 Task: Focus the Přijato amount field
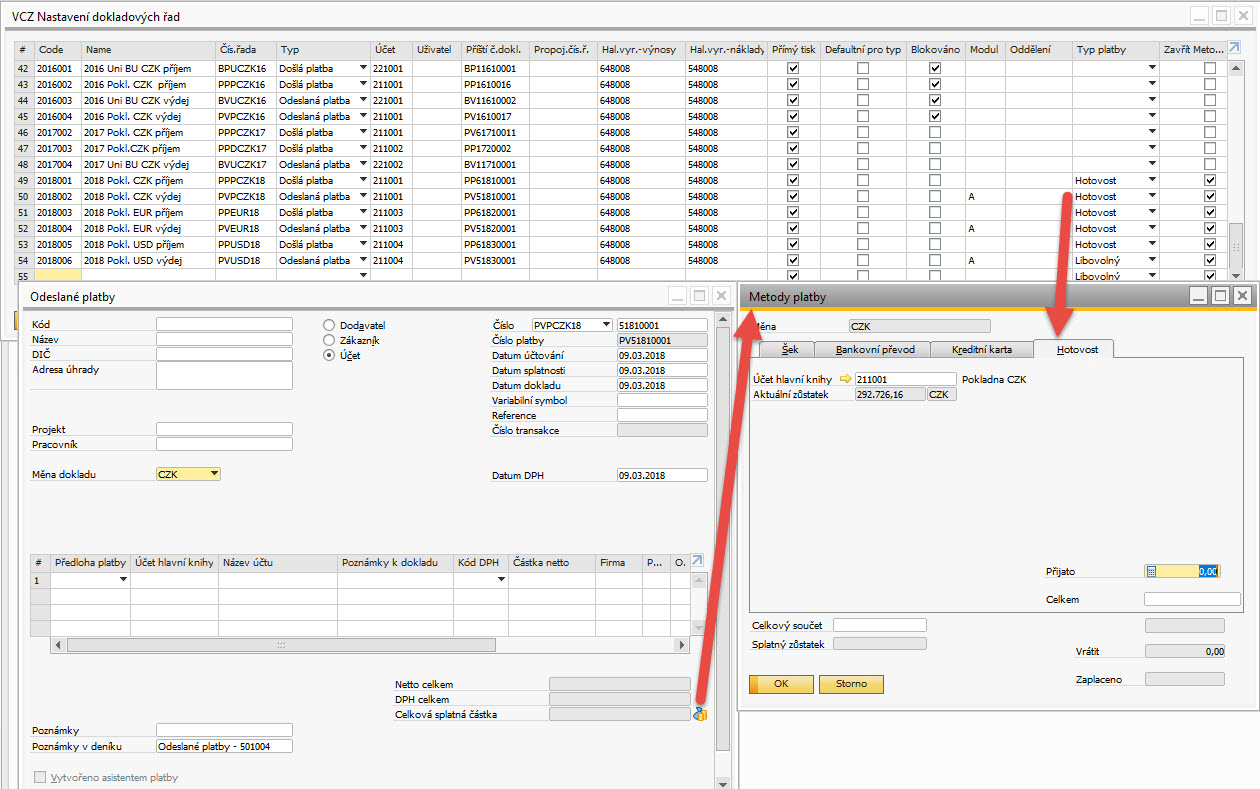coord(1182,571)
